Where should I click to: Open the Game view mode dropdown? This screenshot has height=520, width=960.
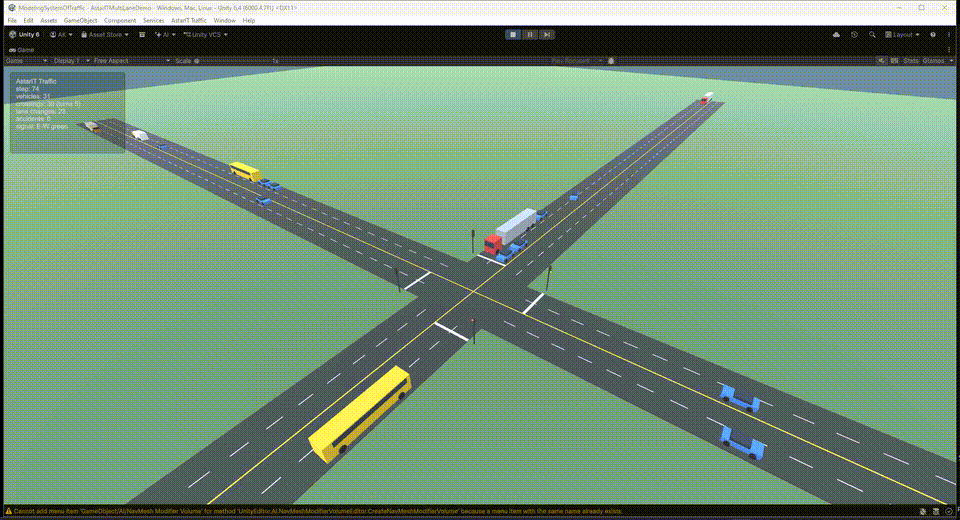coord(26,61)
